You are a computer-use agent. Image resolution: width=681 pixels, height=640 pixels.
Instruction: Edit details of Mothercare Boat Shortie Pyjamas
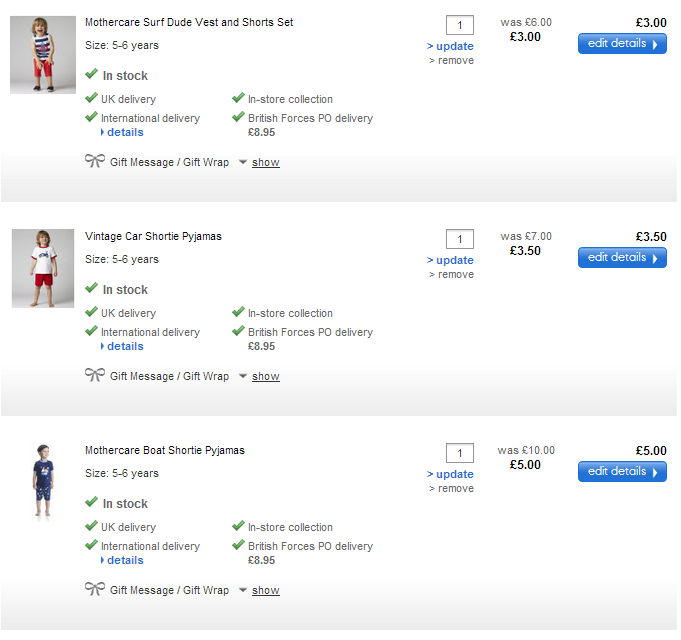coord(622,472)
